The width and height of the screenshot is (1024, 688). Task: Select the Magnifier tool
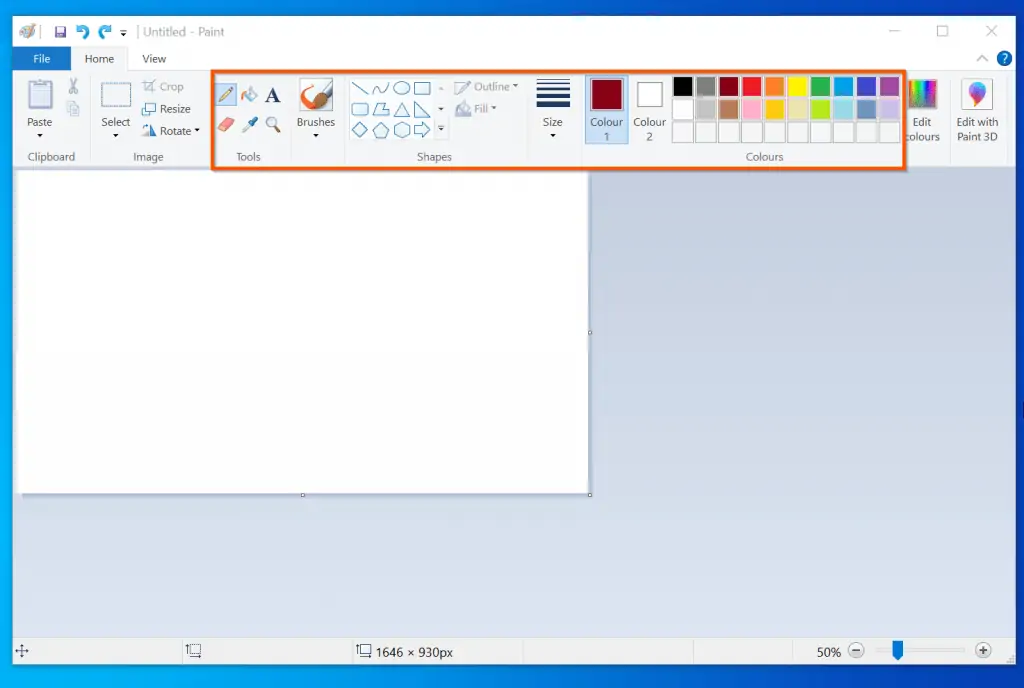(x=272, y=123)
